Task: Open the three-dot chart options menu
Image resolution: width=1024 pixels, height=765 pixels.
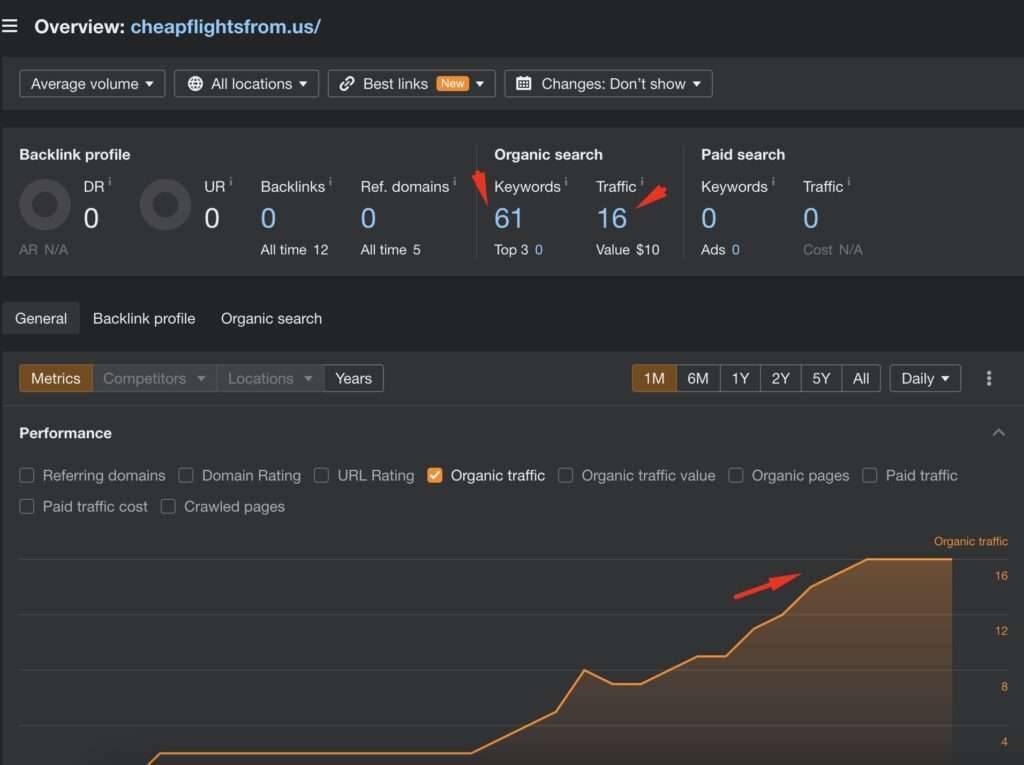Action: click(x=989, y=378)
